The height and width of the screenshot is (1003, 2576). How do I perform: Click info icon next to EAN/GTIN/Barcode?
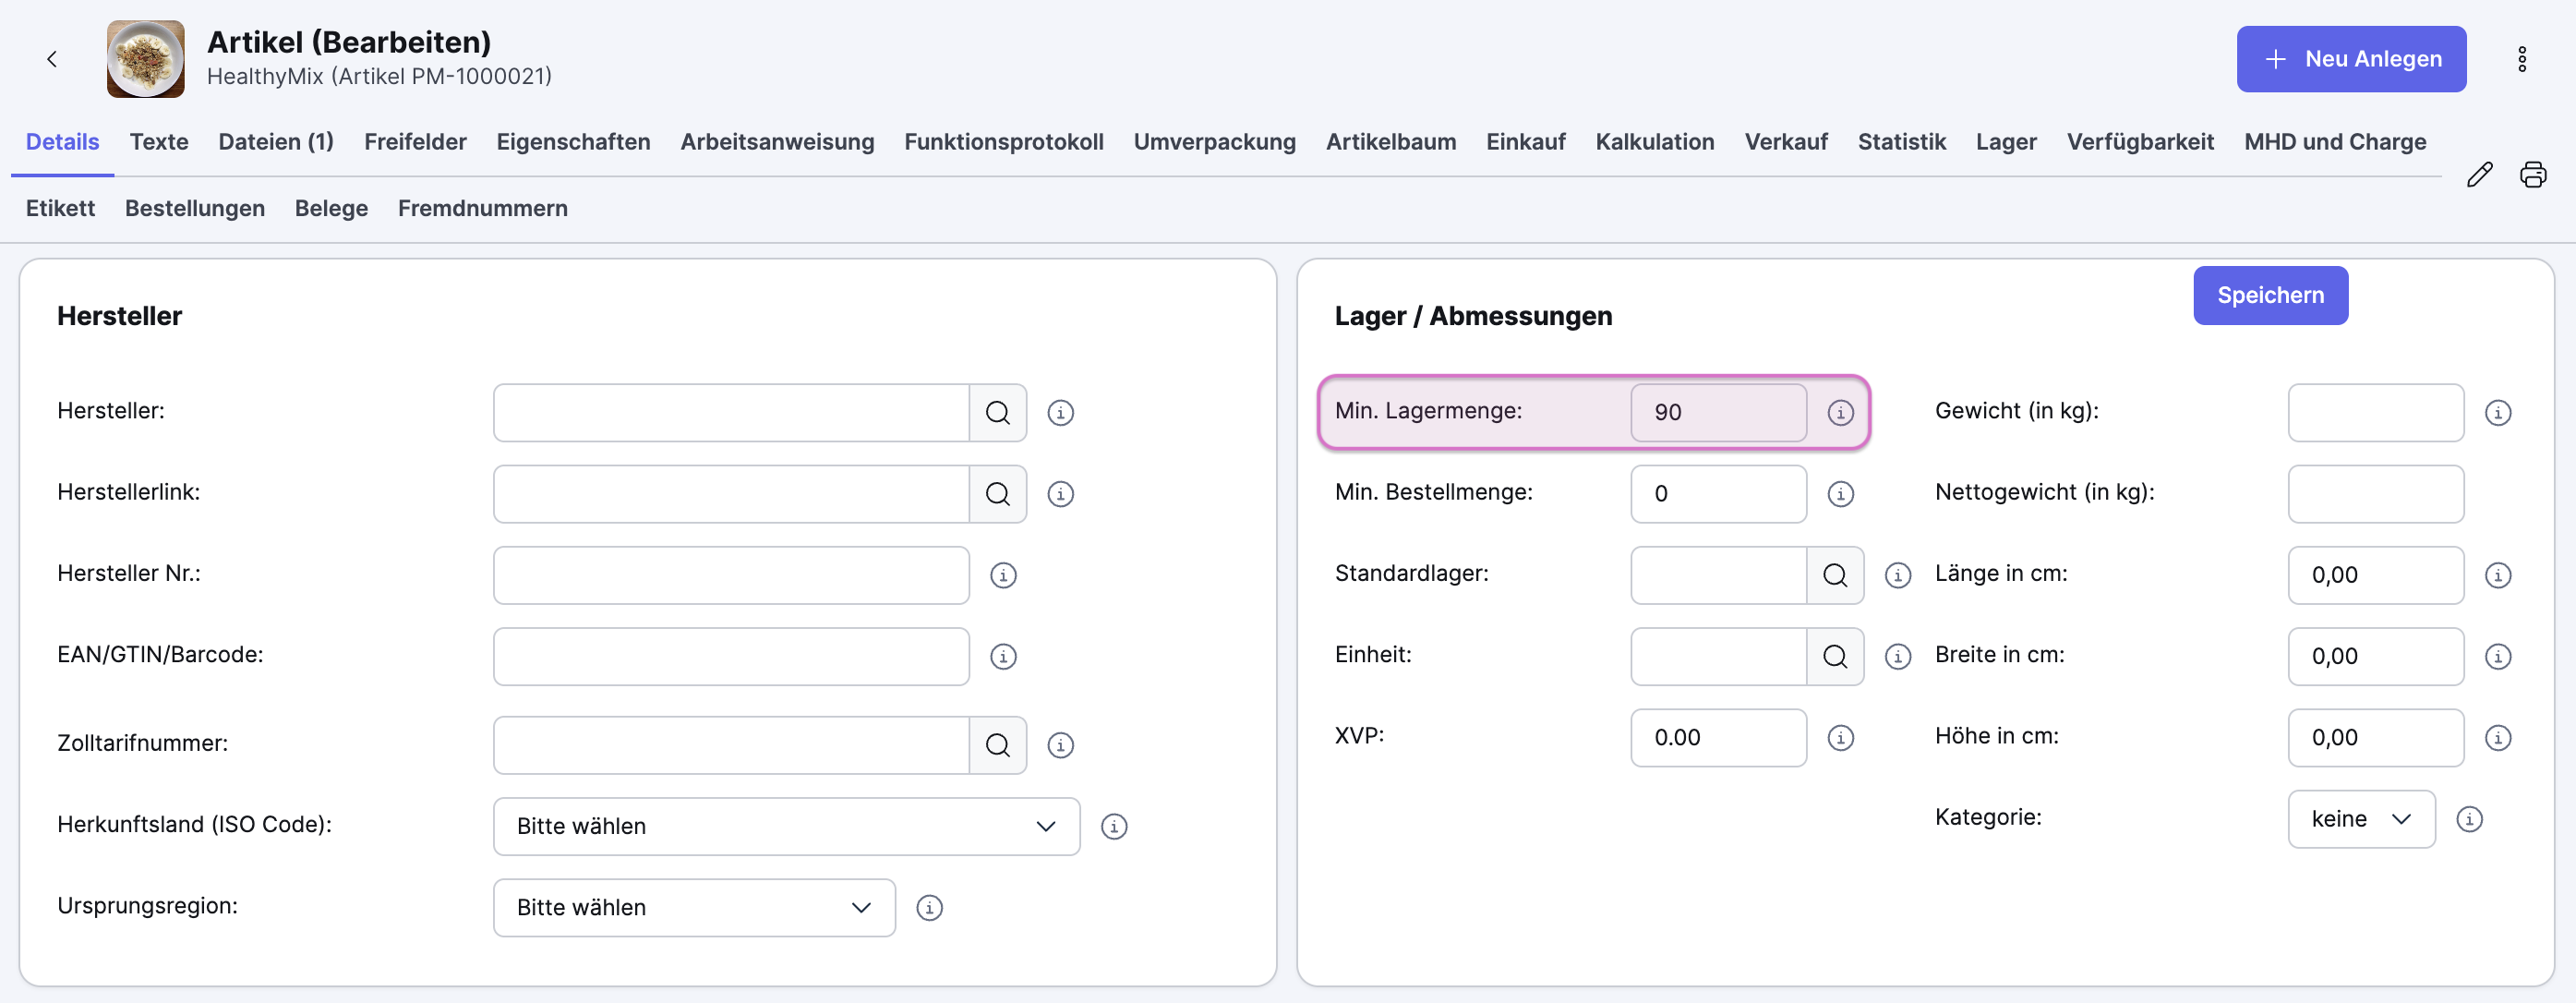click(1003, 656)
